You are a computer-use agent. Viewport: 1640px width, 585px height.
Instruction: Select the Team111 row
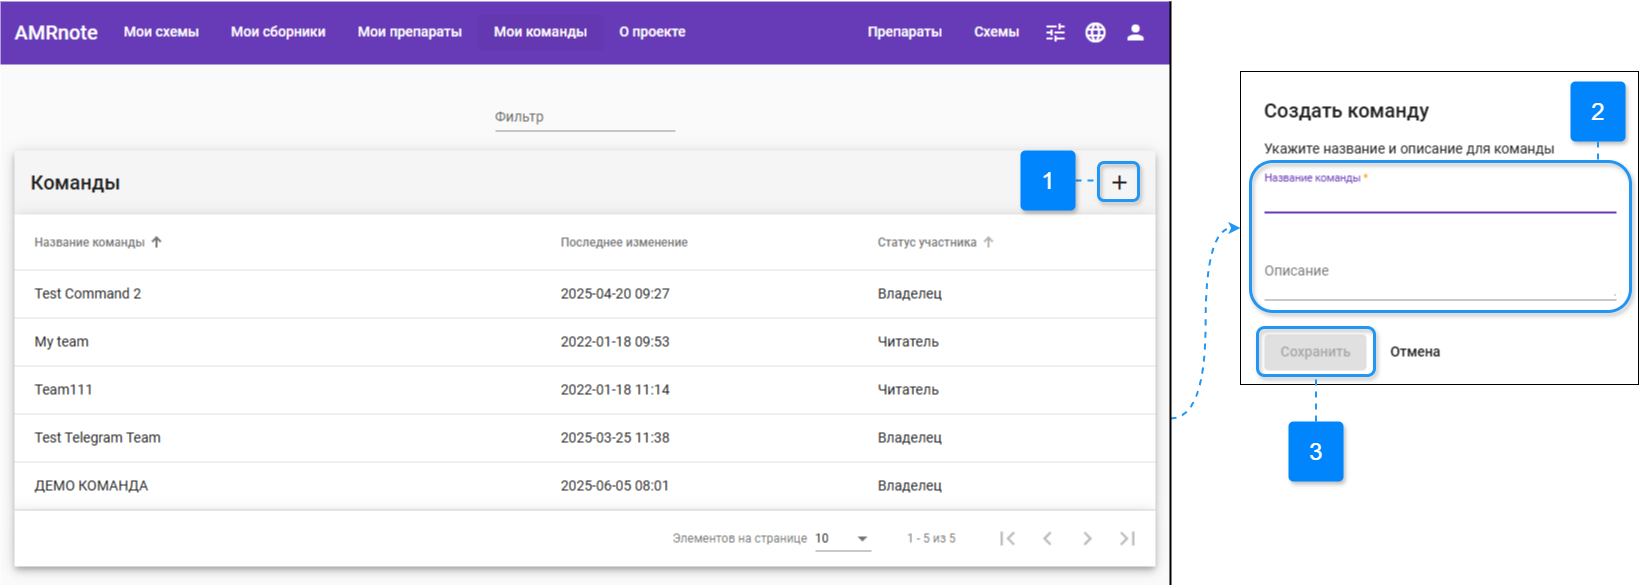(585, 390)
